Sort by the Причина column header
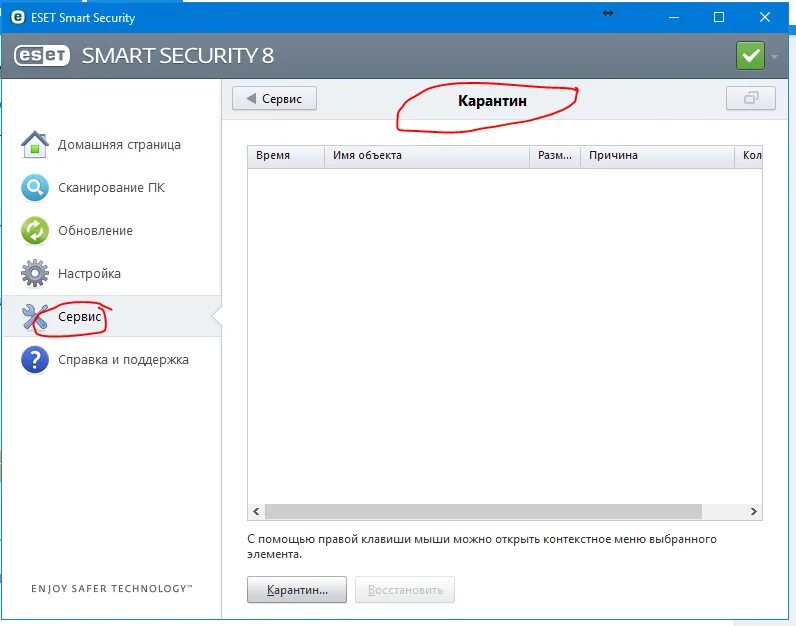 click(x=657, y=156)
